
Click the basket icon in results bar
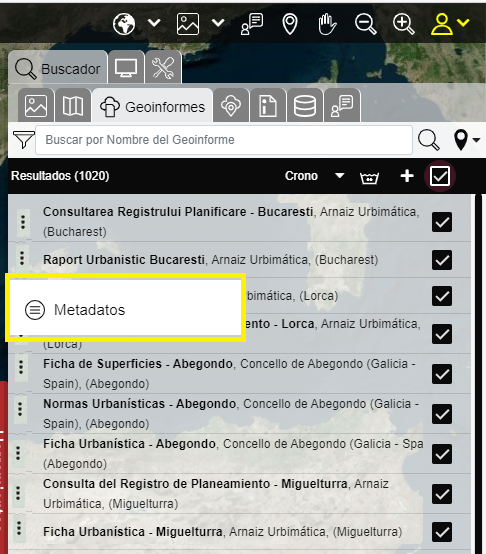click(369, 176)
